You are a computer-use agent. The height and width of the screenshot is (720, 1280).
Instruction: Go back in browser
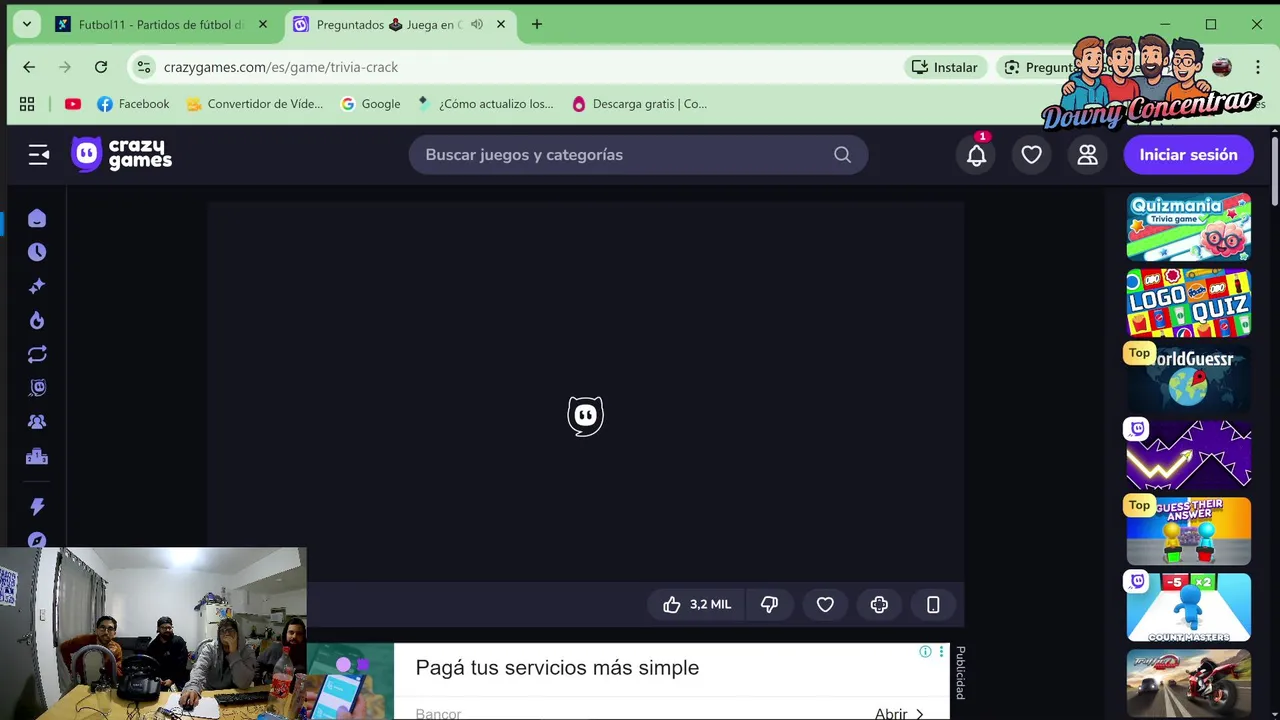pos(29,67)
